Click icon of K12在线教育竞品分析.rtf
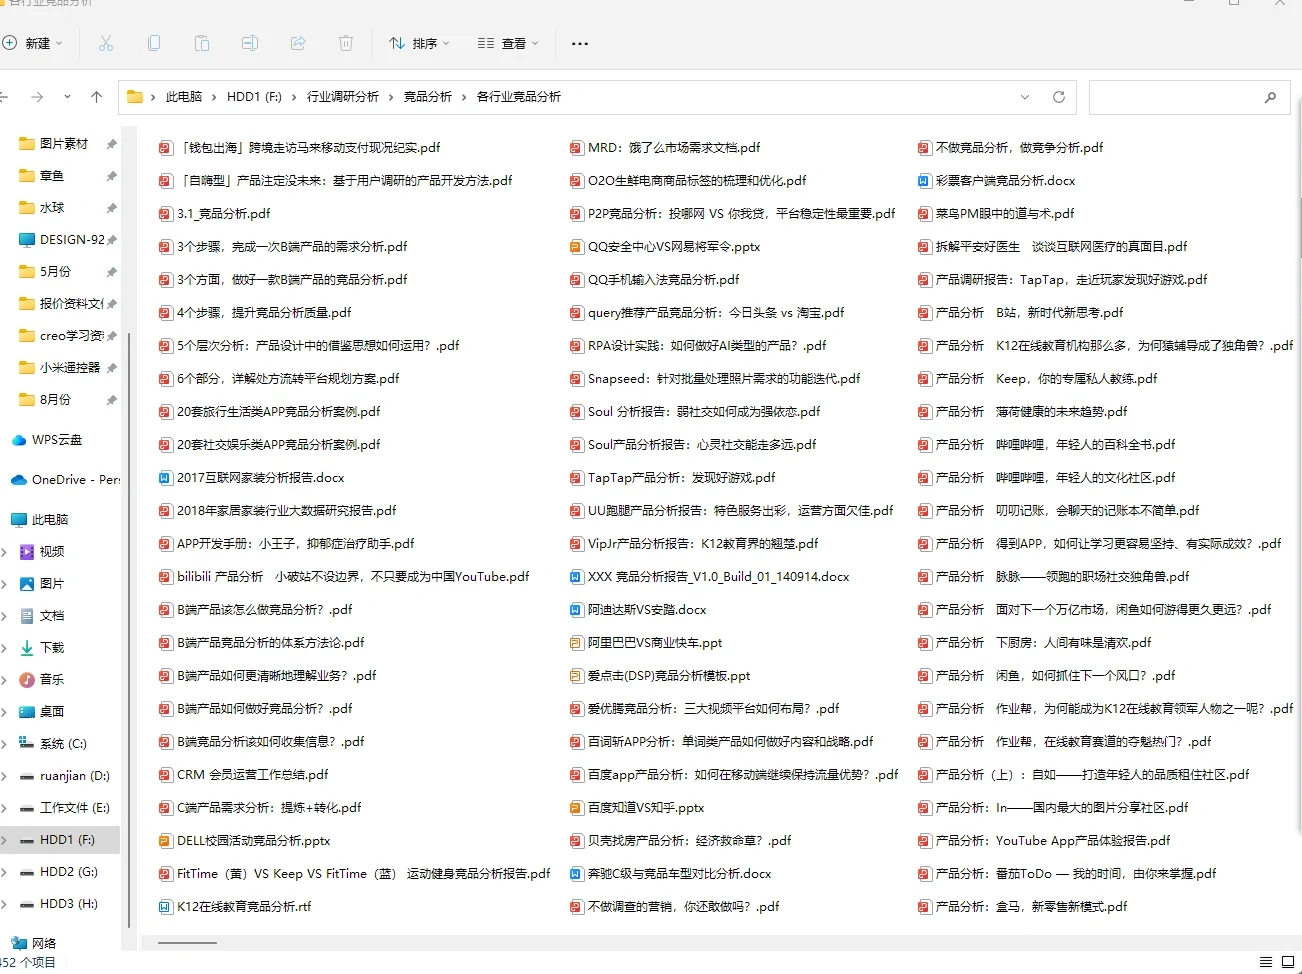This screenshot has height=974, width=1302. [165, 907]
